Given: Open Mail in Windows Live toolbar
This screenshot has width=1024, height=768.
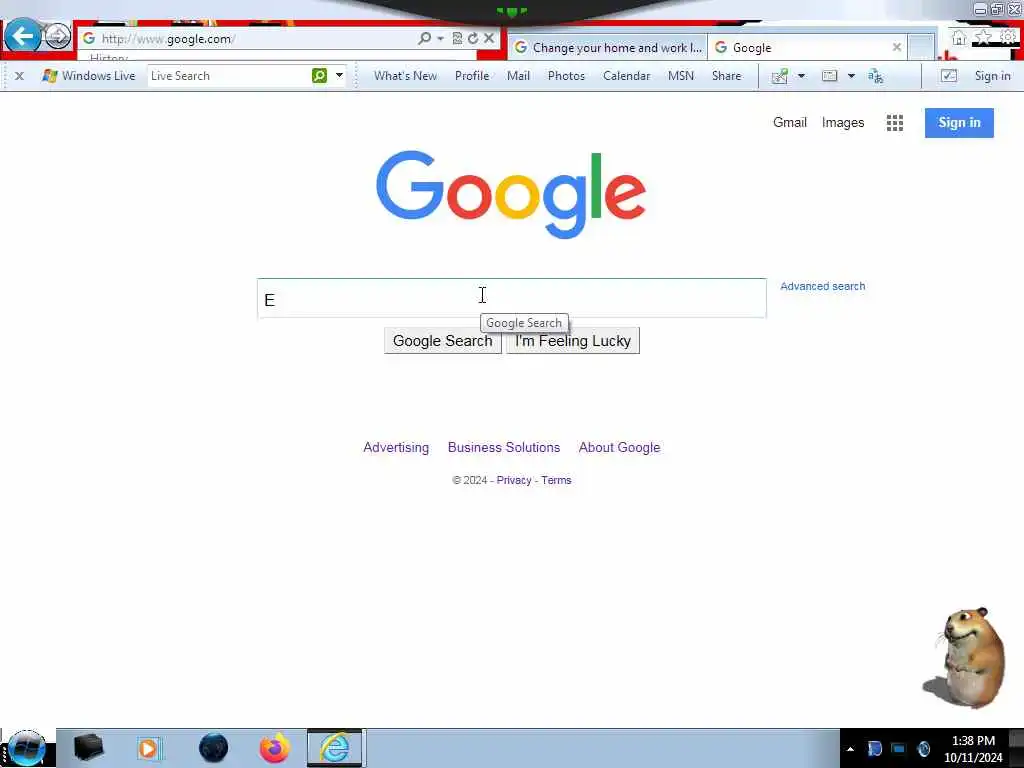Looking at the screenshot, I should click(519, 76).
